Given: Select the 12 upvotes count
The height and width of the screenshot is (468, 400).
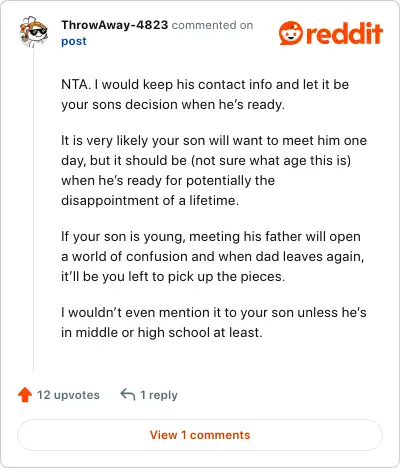Looking at the screenshot, I should (68, 395).
